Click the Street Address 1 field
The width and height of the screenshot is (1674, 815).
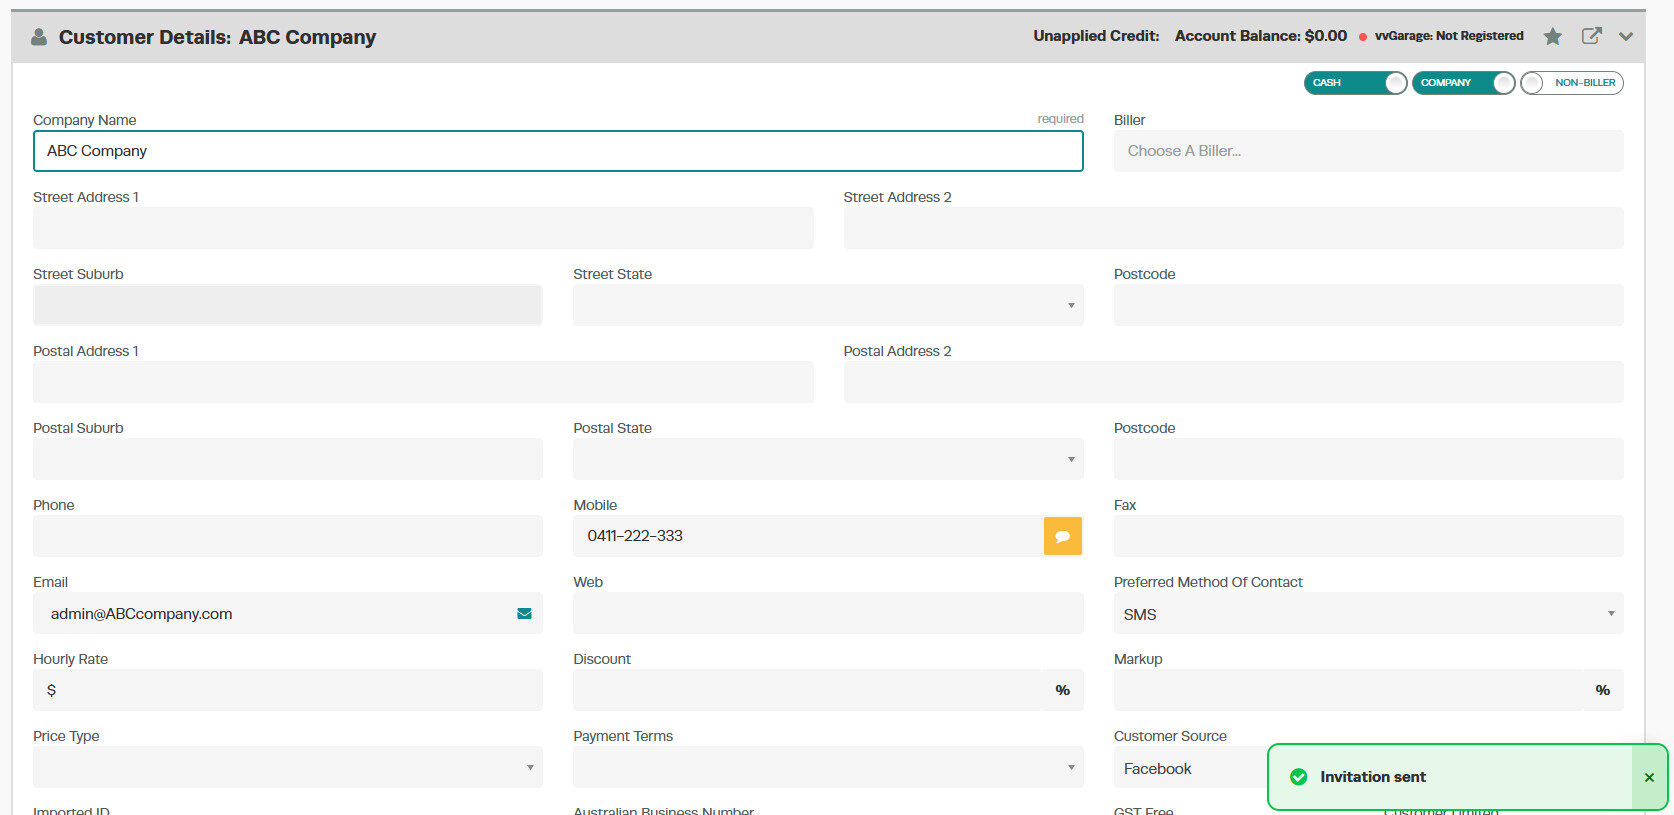tap(423, 228)
